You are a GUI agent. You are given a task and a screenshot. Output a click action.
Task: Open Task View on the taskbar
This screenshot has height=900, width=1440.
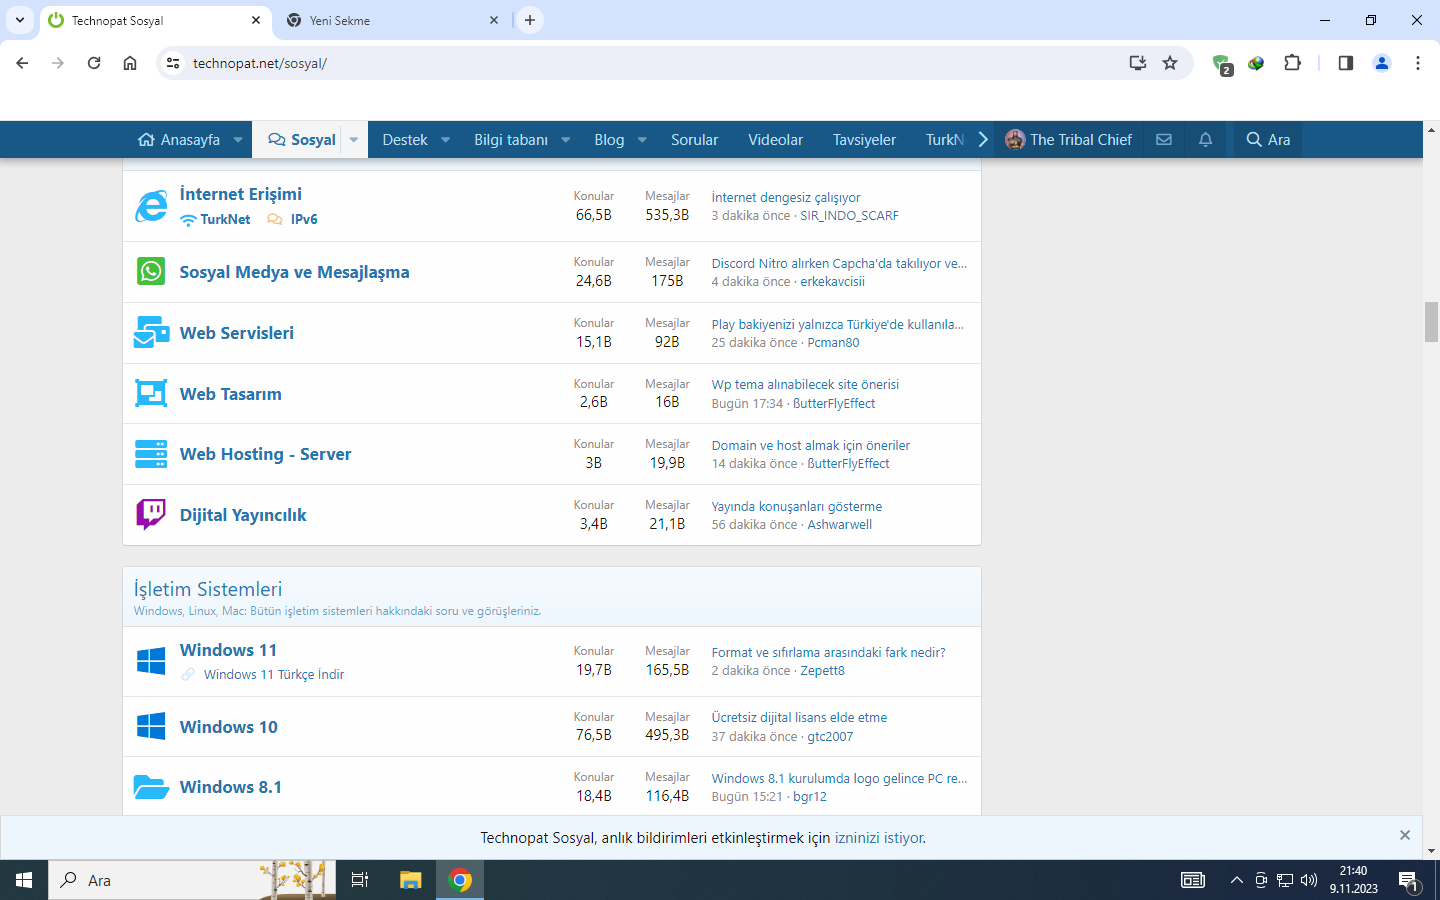[360, 880]
